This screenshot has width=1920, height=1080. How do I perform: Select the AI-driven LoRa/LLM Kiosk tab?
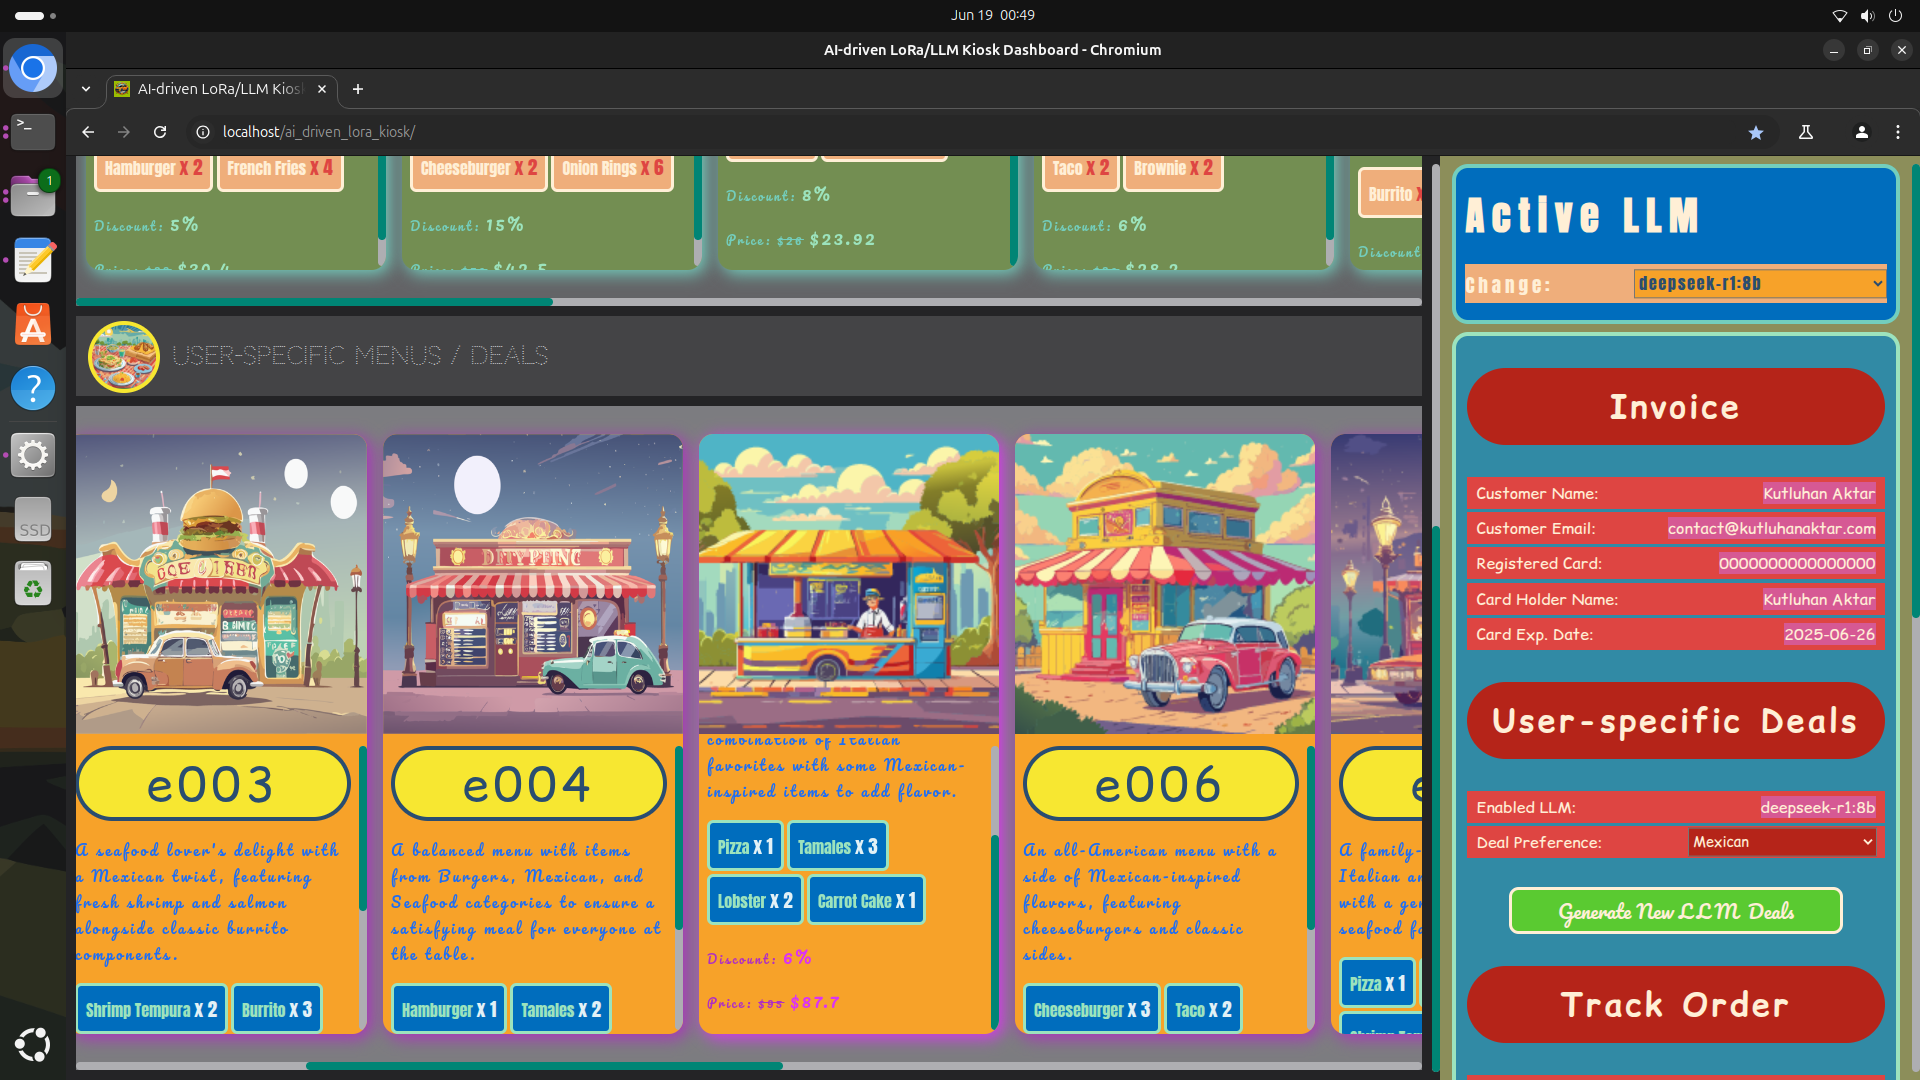click(x=221, y=89)
